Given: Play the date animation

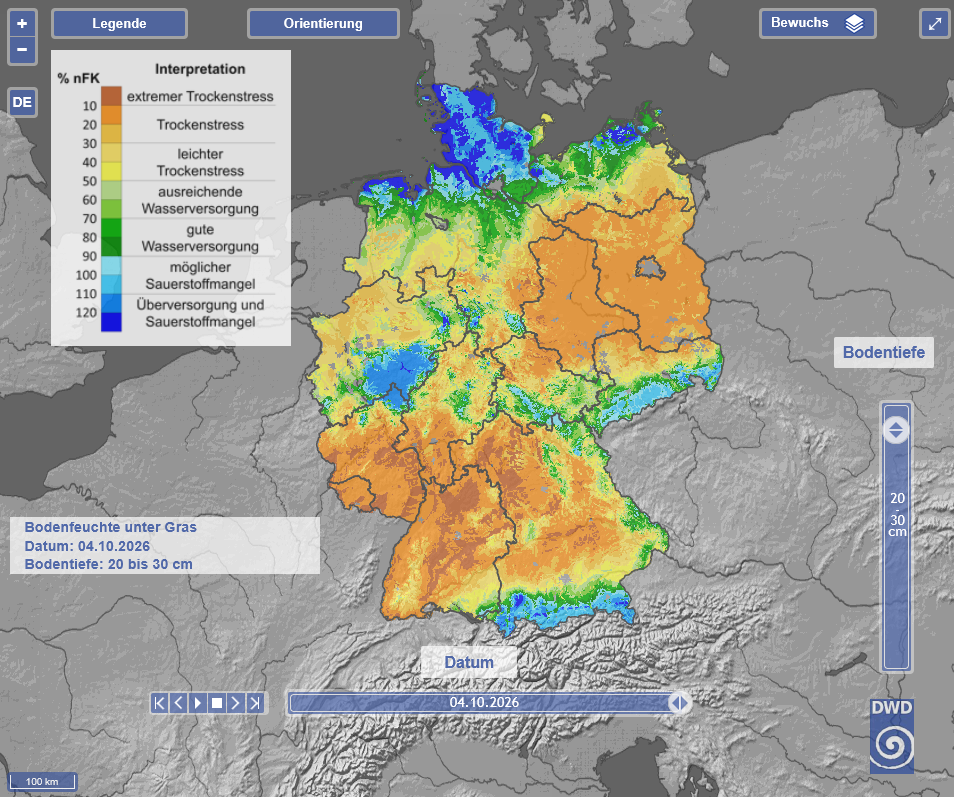Looking at the screenshot, I should click(x=198, y=703).
